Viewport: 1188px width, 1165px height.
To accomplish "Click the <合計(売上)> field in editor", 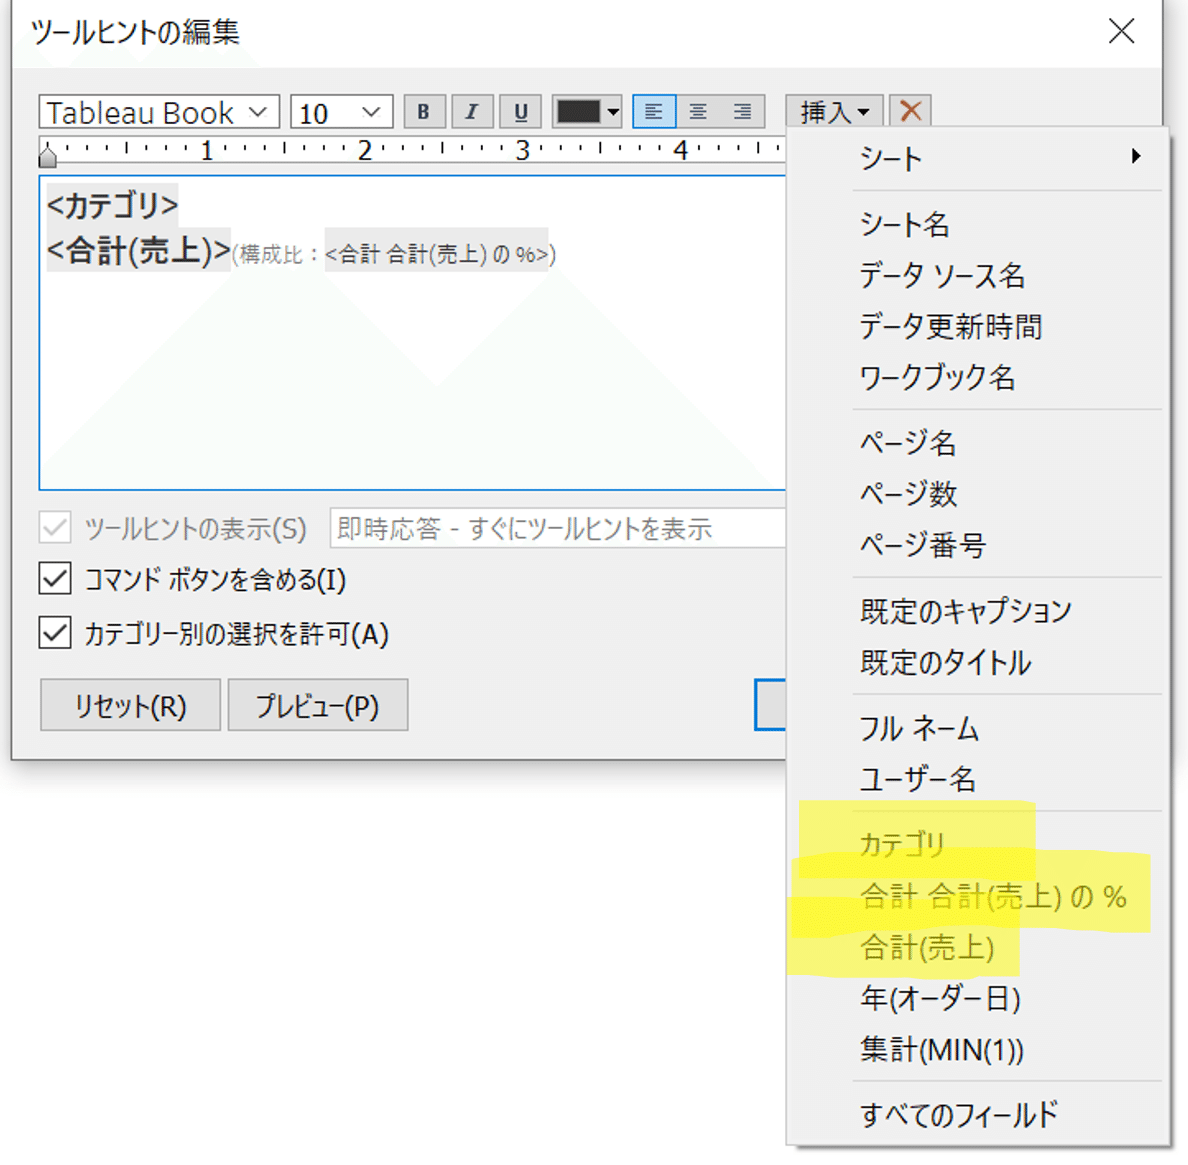I will point(139,251).
